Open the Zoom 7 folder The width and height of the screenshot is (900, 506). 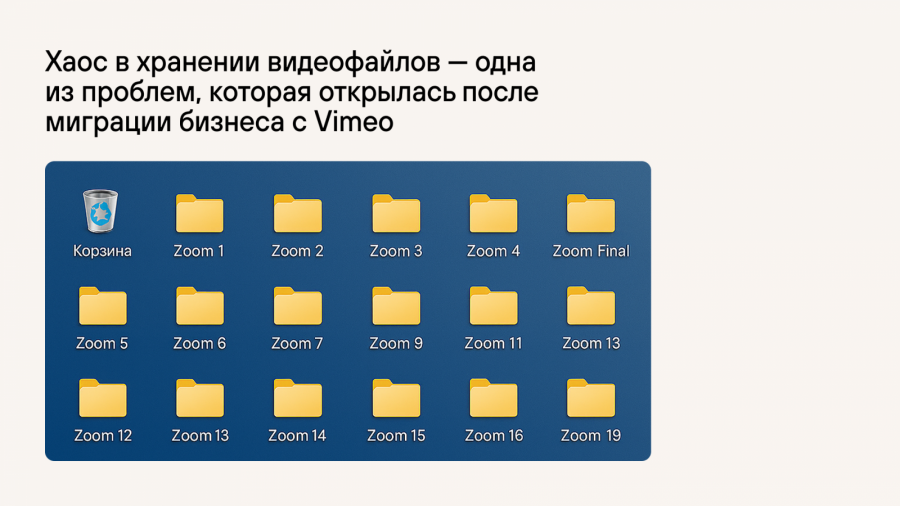point(297,306)
